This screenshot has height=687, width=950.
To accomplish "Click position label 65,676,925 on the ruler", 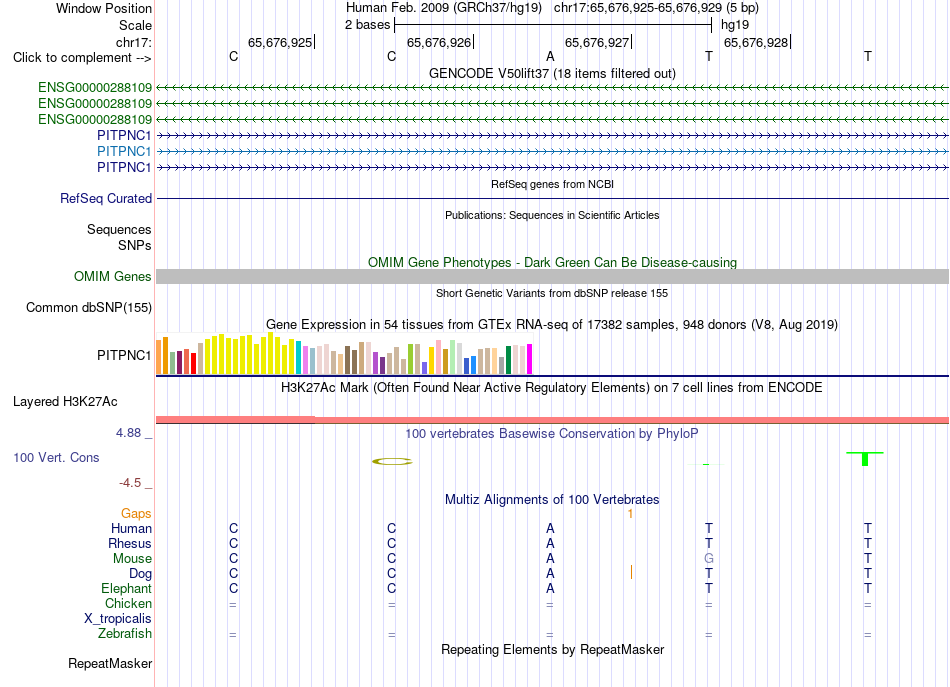I will point(280,42).
